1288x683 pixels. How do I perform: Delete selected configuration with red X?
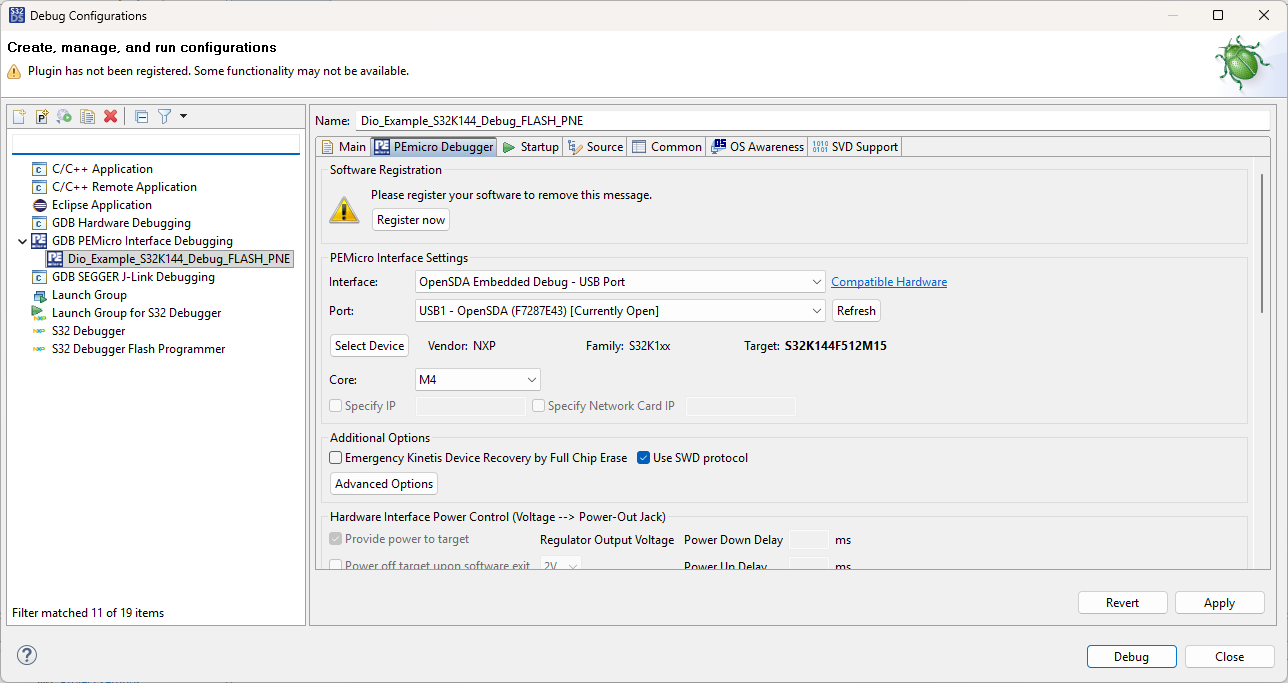pos(111,116)
